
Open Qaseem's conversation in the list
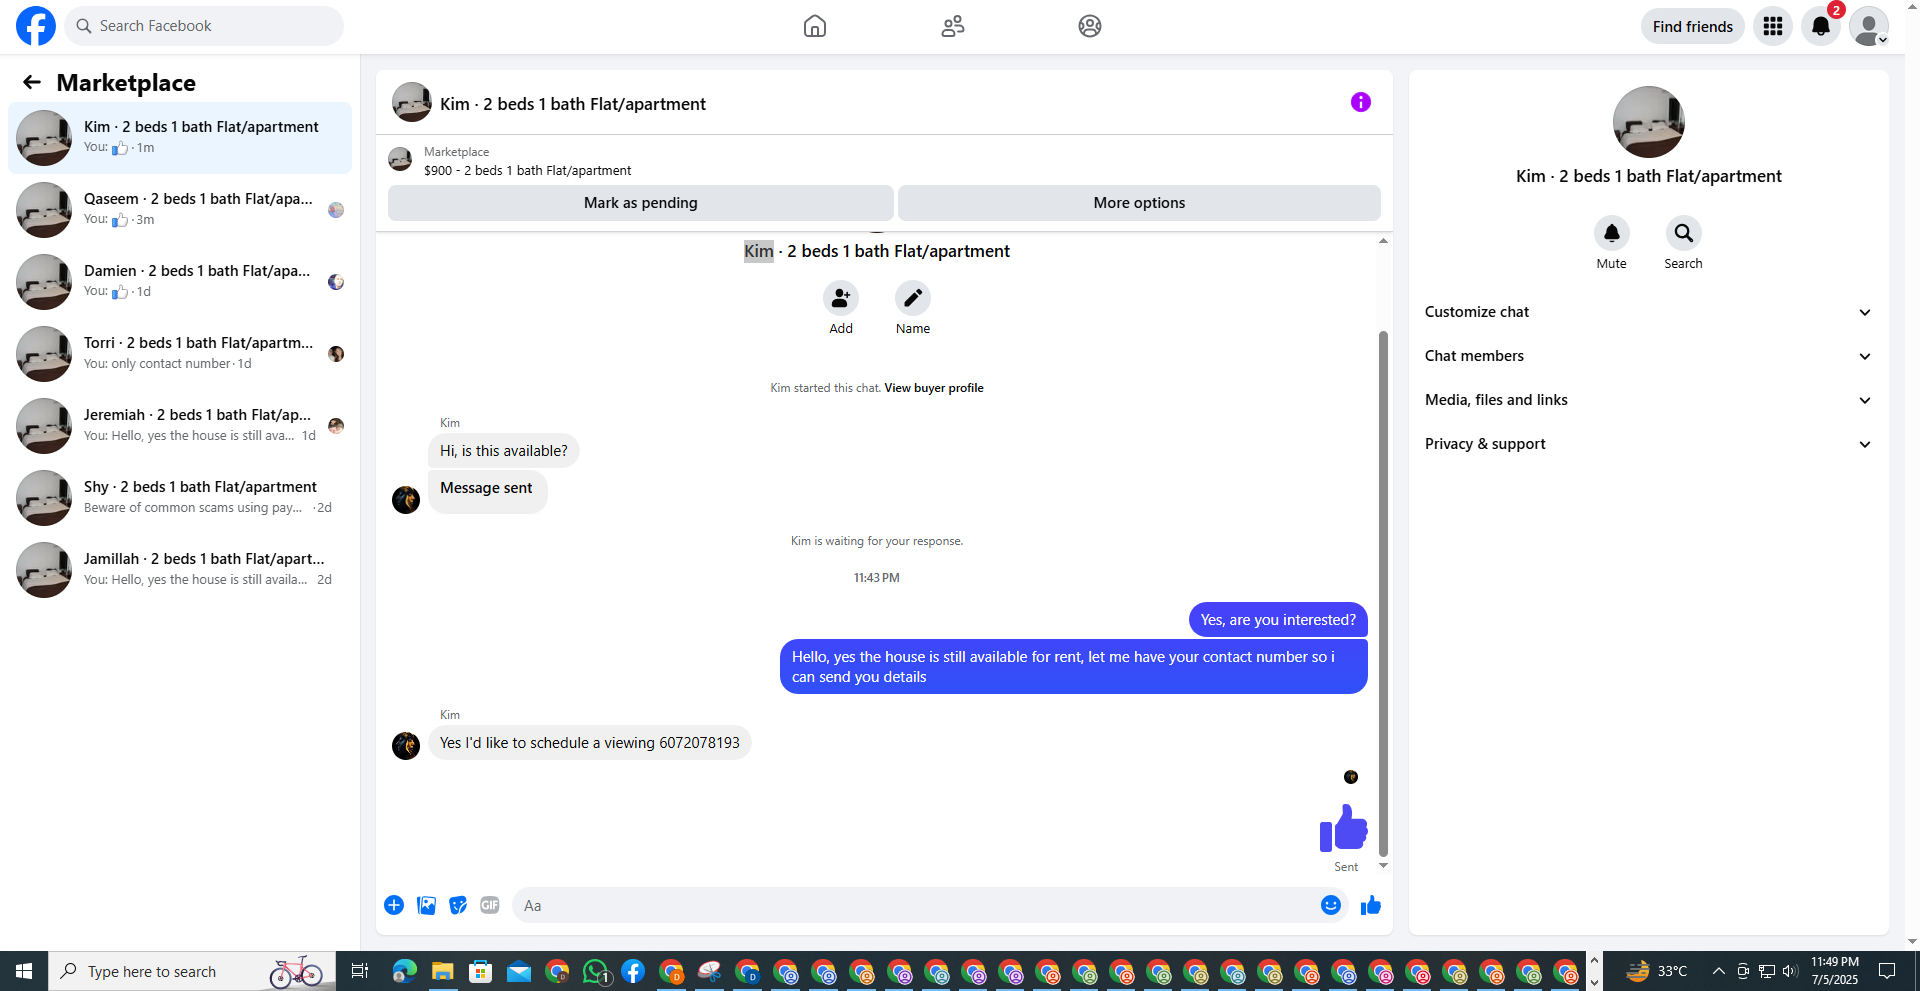pos(180,210)
